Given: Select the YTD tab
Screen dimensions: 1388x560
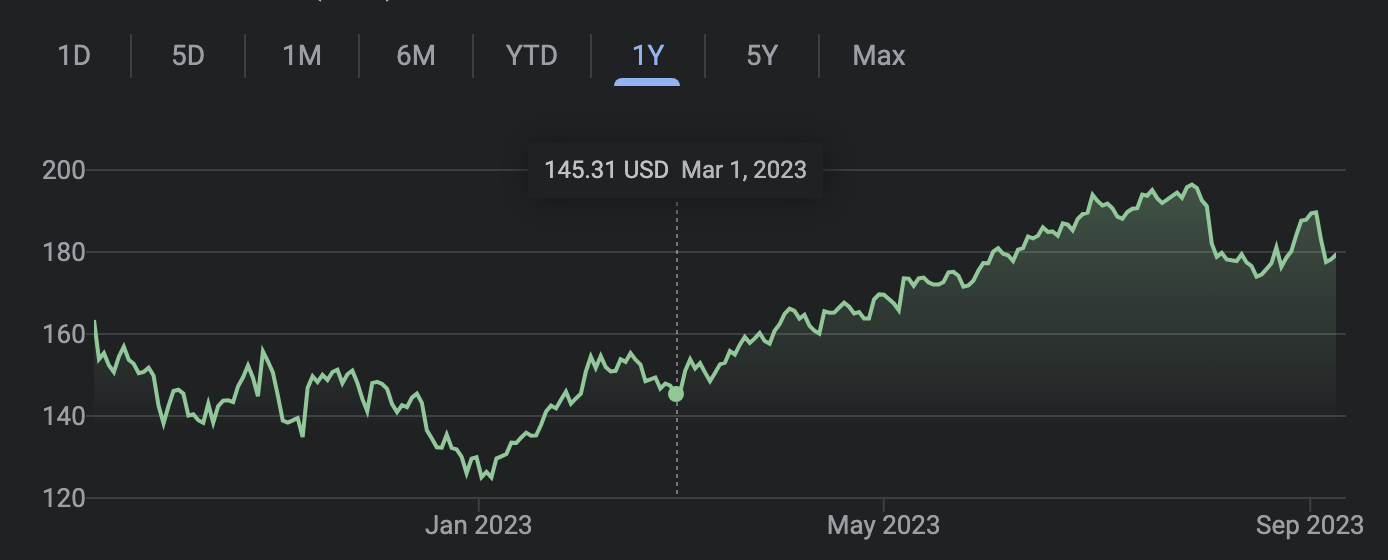Looking at the screenshot, I should [x=532, y=55].
